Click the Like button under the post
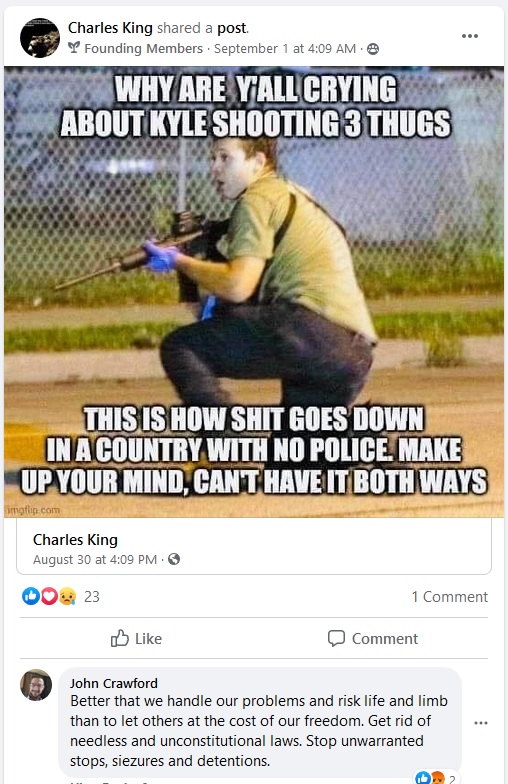Viewport: 508px width, 784px height. click(x=136, y=638)
